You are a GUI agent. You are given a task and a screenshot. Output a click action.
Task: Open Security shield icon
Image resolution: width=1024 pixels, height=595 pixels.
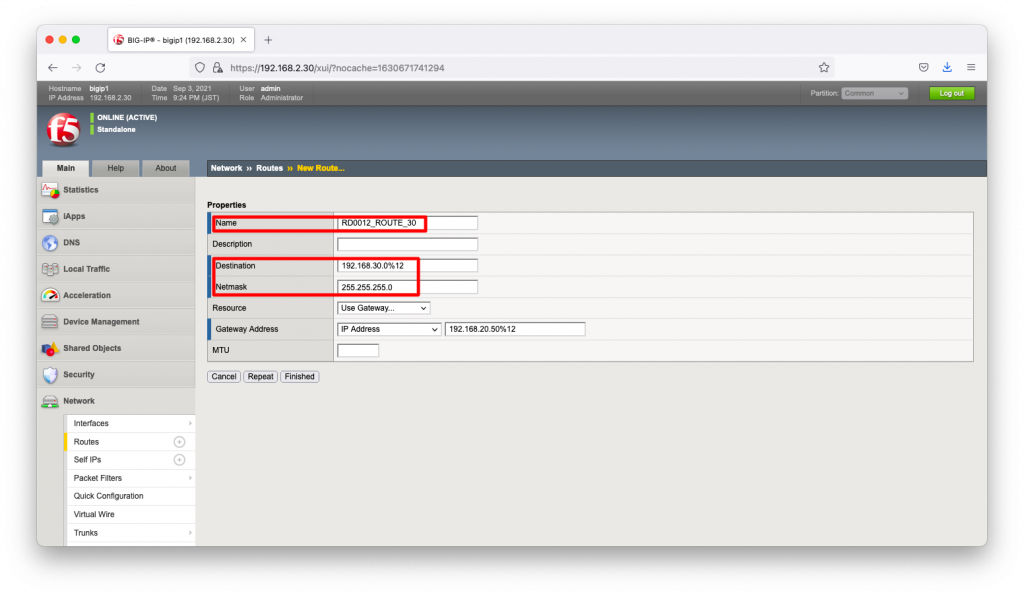(x=50, y=375)
